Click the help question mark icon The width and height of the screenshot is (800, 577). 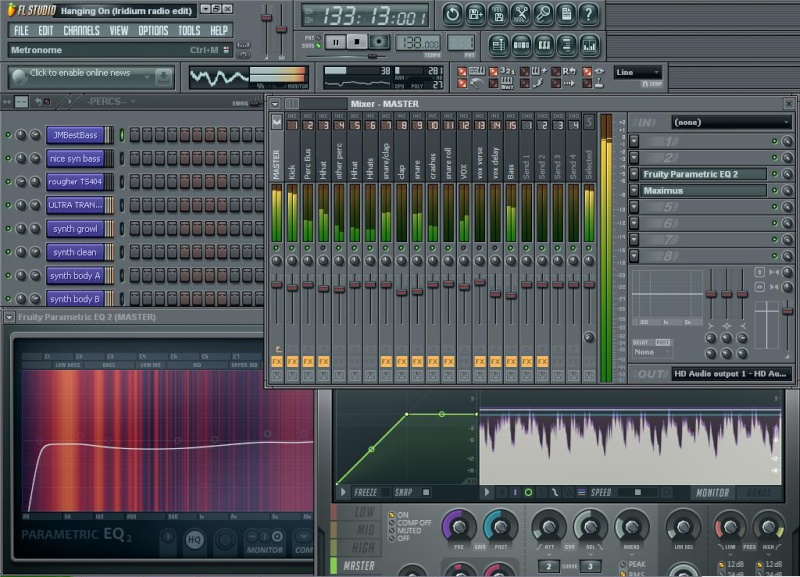coord(589,14)
